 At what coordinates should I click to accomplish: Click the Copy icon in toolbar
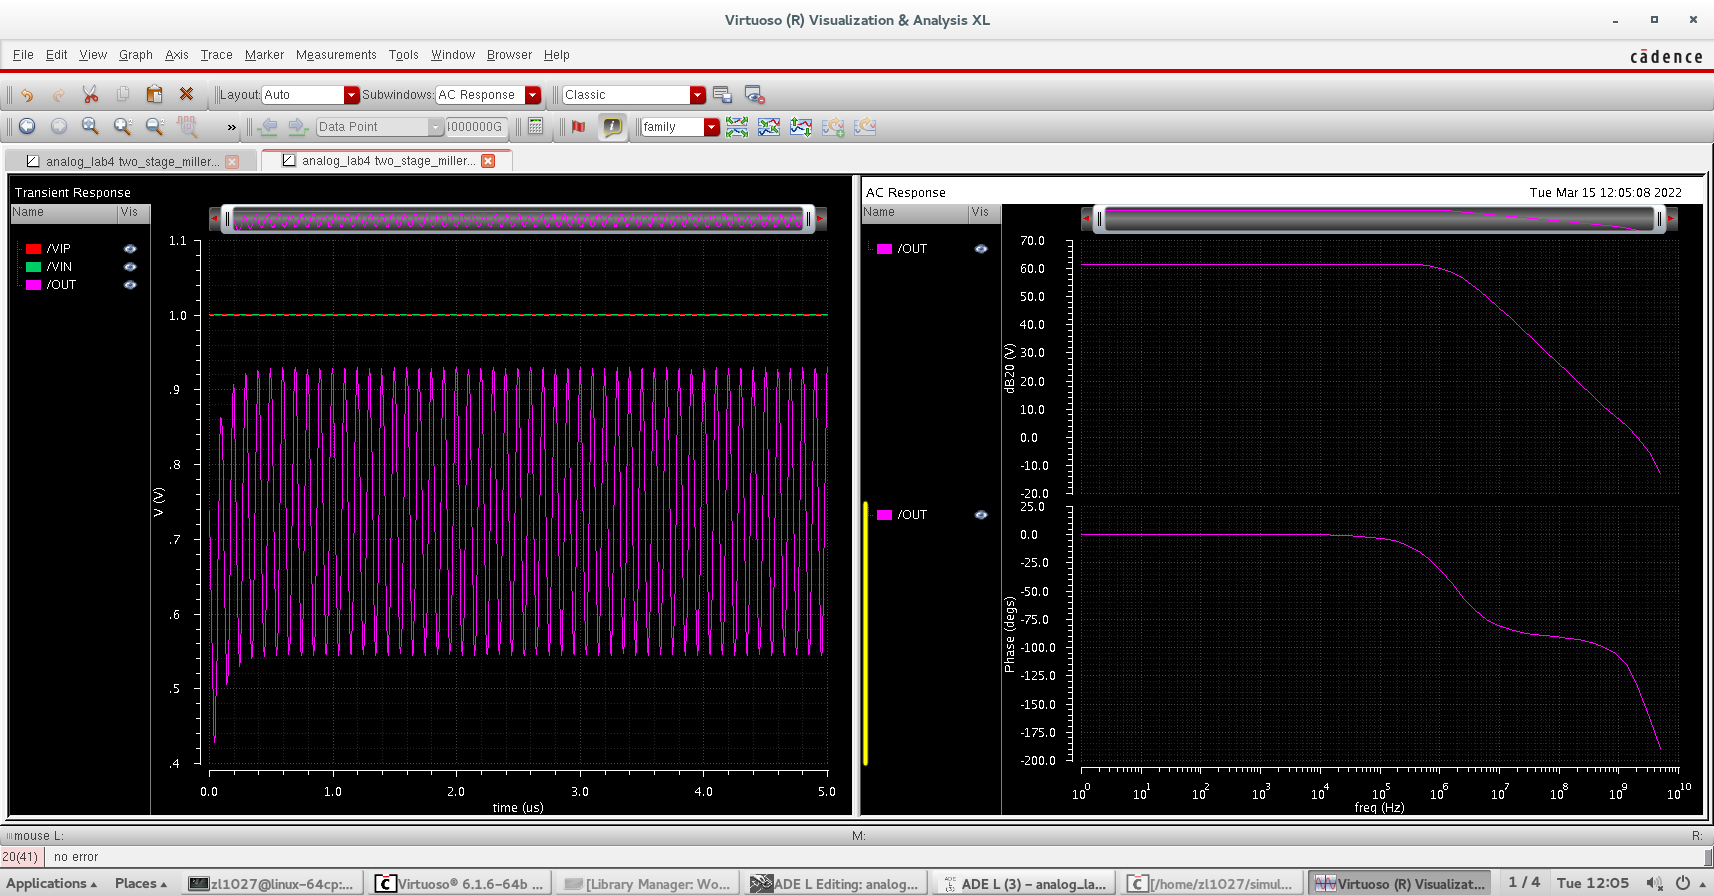pyautogui.click(x=122, y=95)
